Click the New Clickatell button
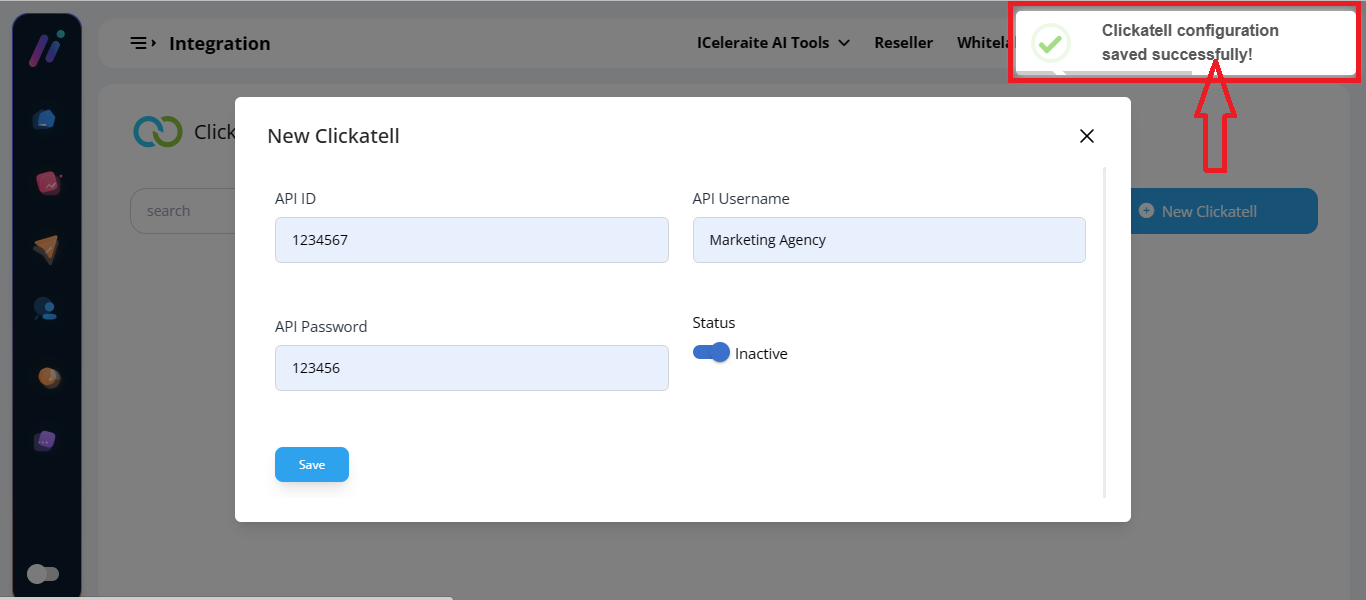The width and height of the screenshot is (1366, 600). (1222, 211)
